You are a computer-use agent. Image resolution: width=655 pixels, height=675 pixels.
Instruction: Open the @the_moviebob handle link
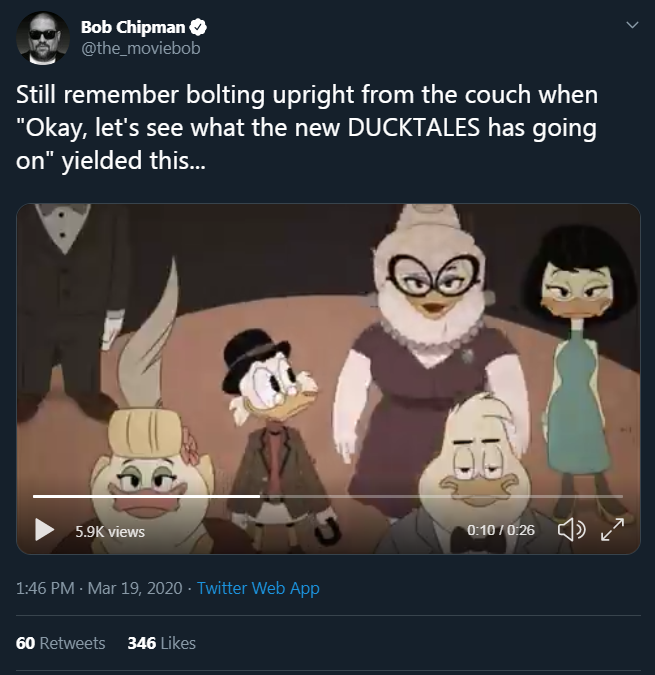(x=141, y=48)
